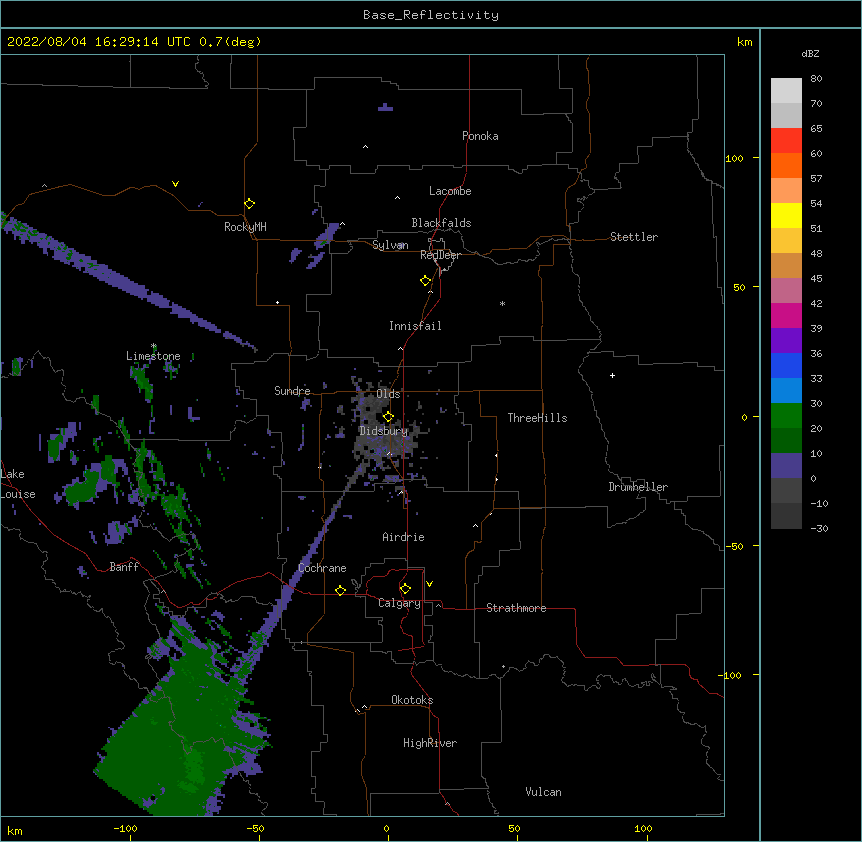Click the RedDeer city label
The width and height of the screenshot is (862, 842).
point(440,255)
